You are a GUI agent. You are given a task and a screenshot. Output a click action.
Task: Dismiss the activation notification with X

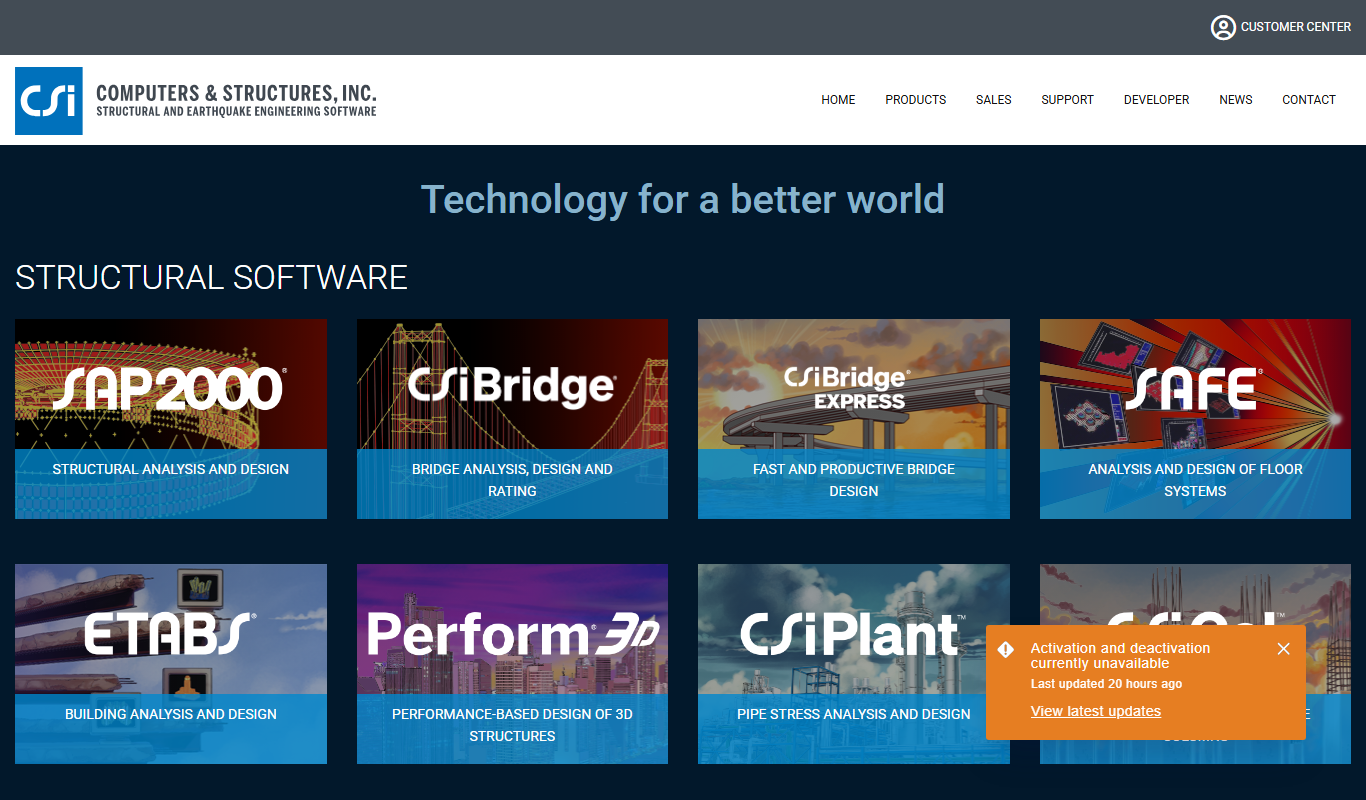pos(1284,649)
